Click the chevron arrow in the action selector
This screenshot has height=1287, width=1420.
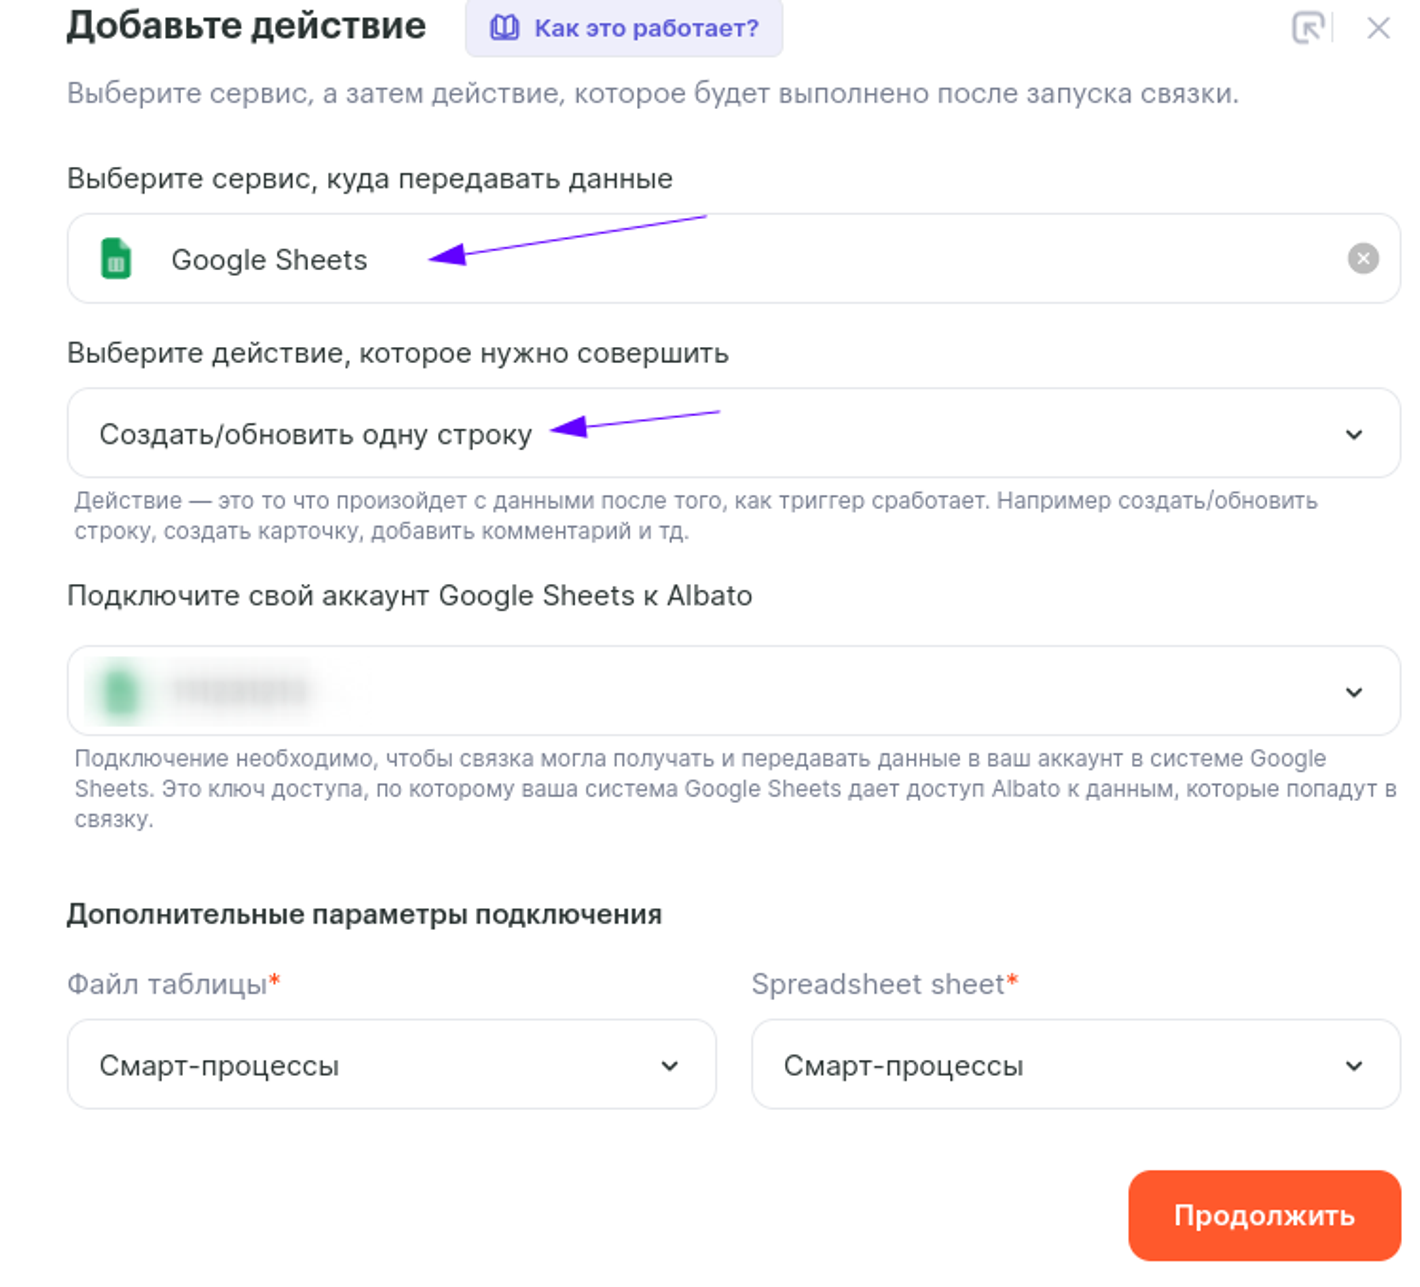[1353, 434]
